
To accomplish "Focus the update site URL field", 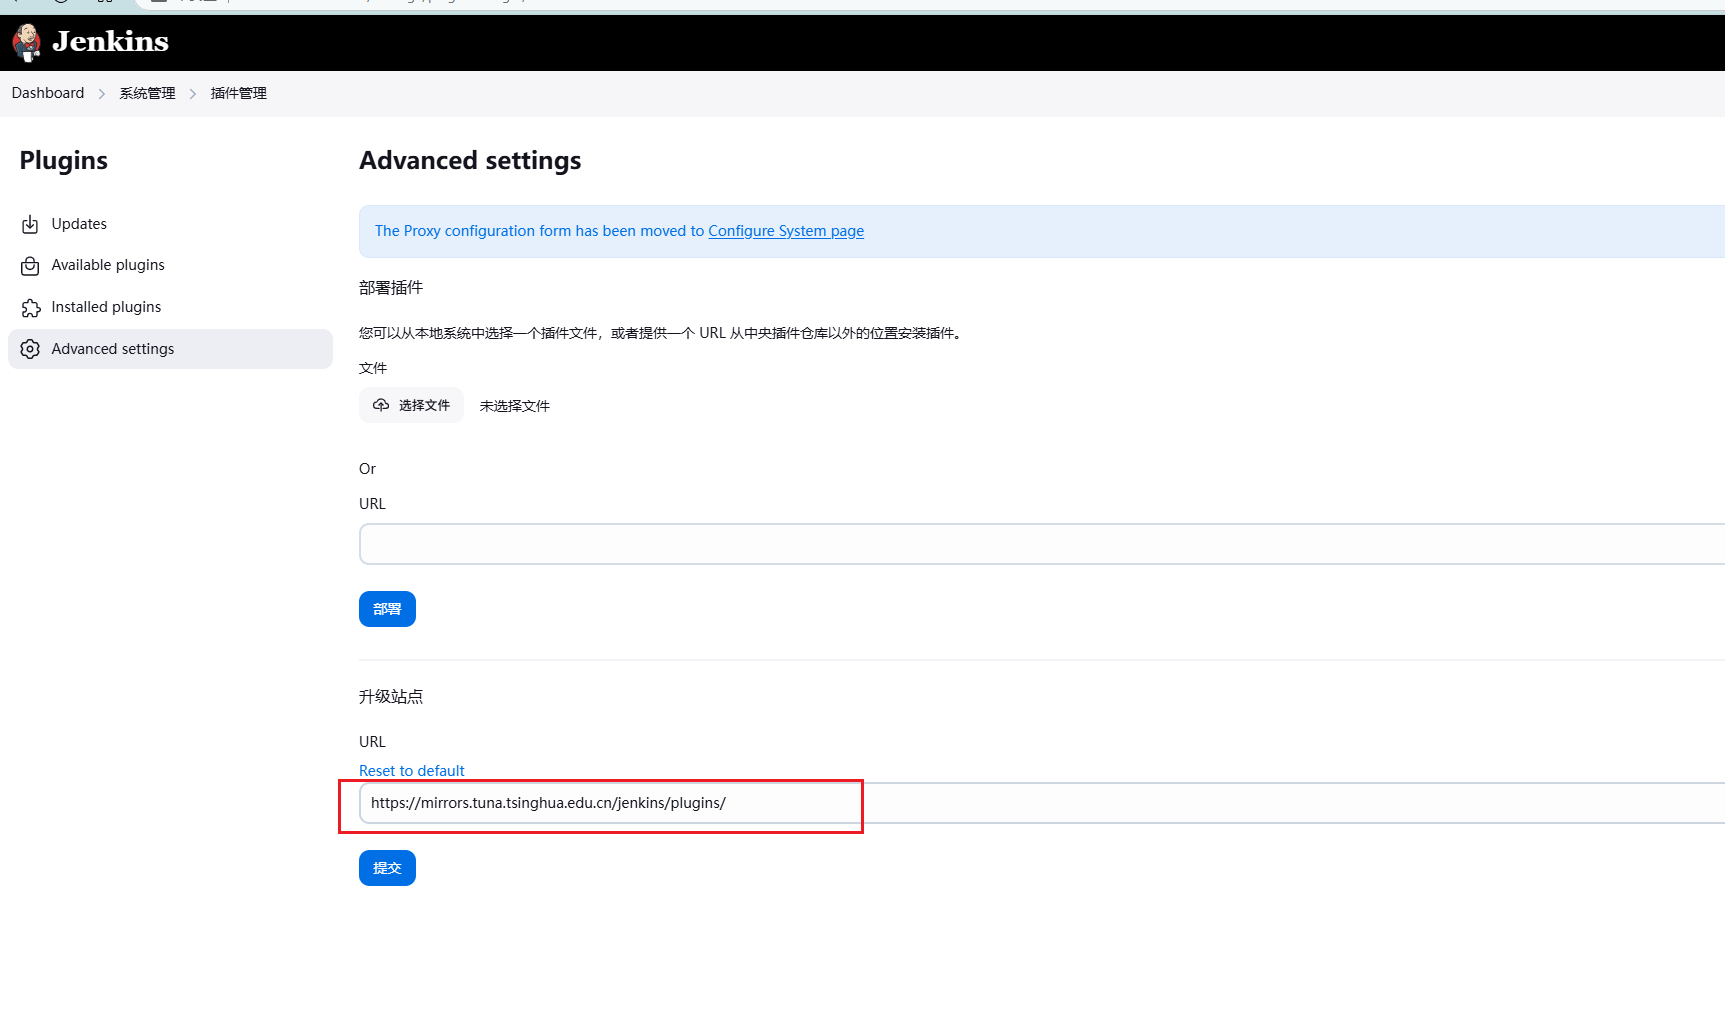I will pyautogui.click(x=1042, y=803).
